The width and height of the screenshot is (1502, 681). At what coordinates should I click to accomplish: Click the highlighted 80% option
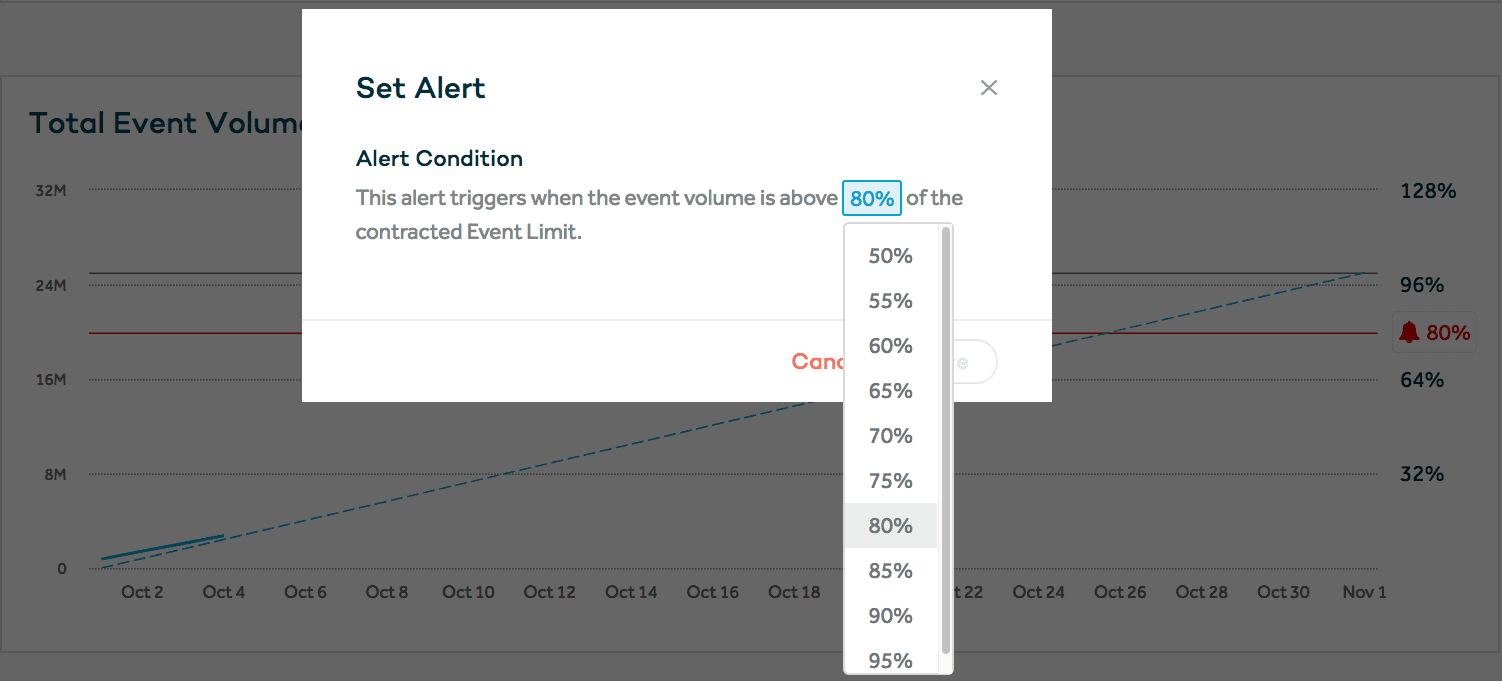889,525
